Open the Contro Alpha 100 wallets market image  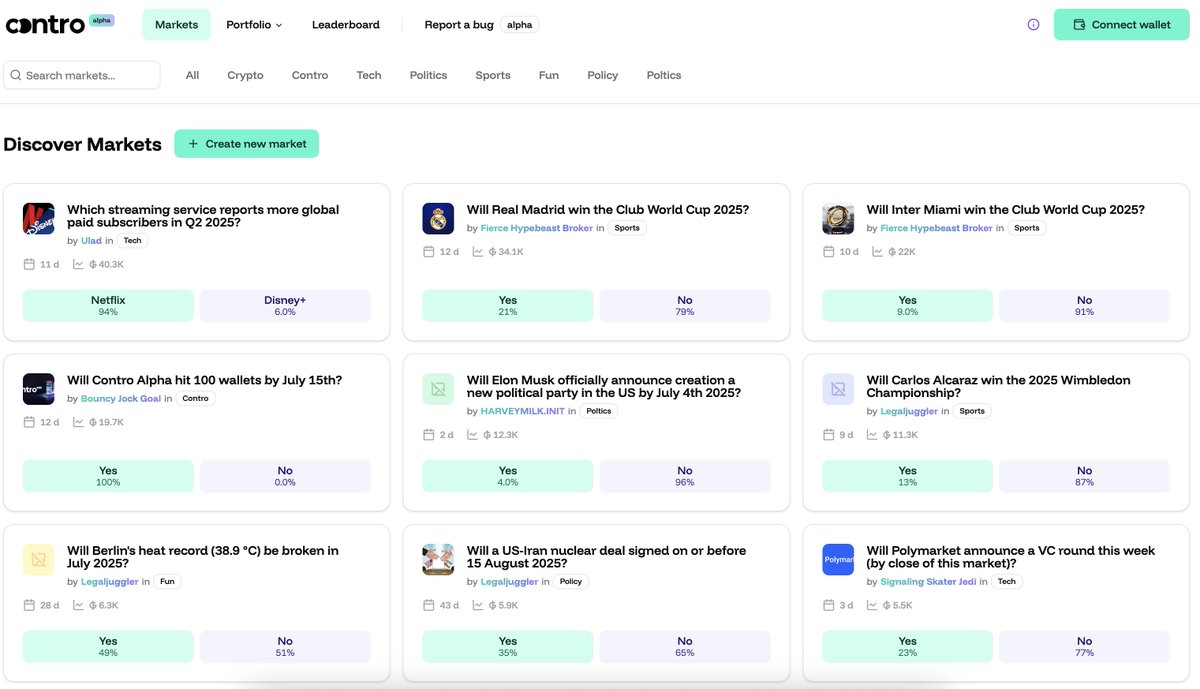[39, 389]
